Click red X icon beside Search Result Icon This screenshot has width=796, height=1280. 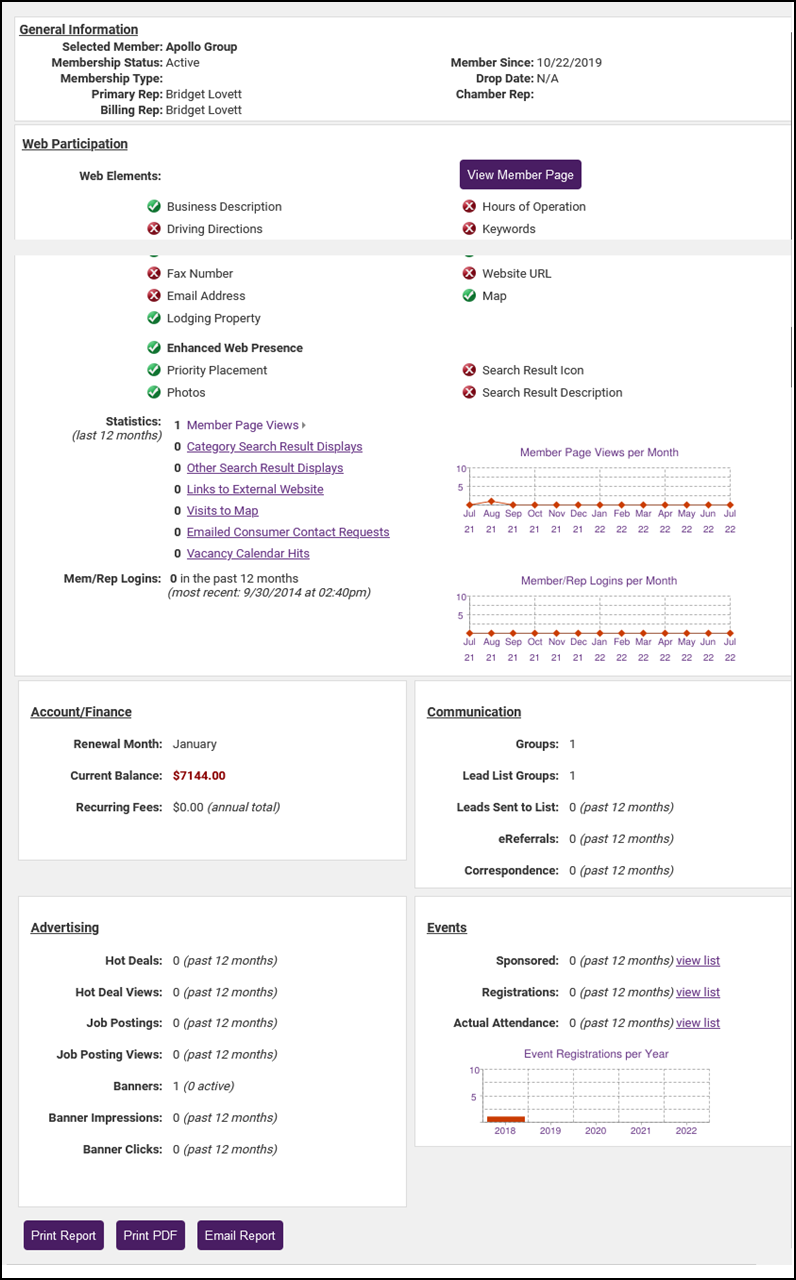469,370
